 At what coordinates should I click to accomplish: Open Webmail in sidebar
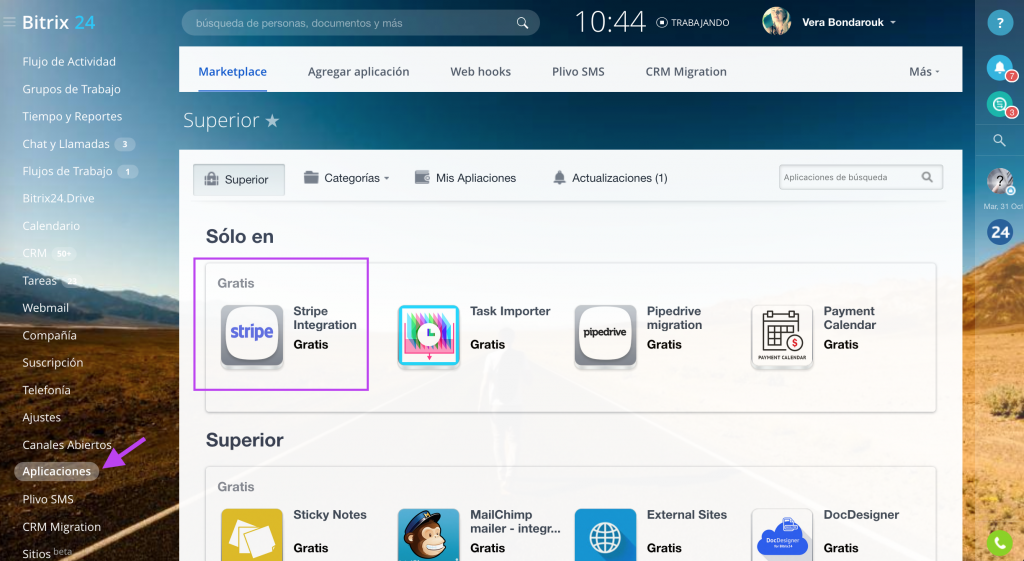click(45, 308)
